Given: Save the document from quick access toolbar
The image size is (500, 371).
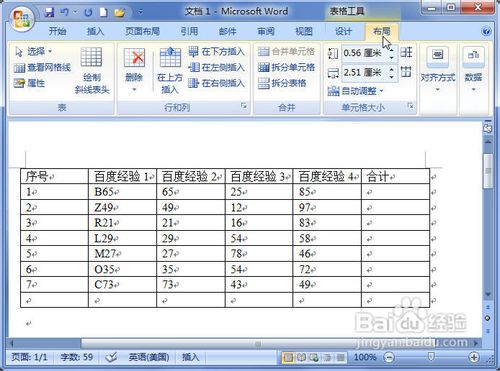Looking at the screenshot, I should (x=50, y=13).
